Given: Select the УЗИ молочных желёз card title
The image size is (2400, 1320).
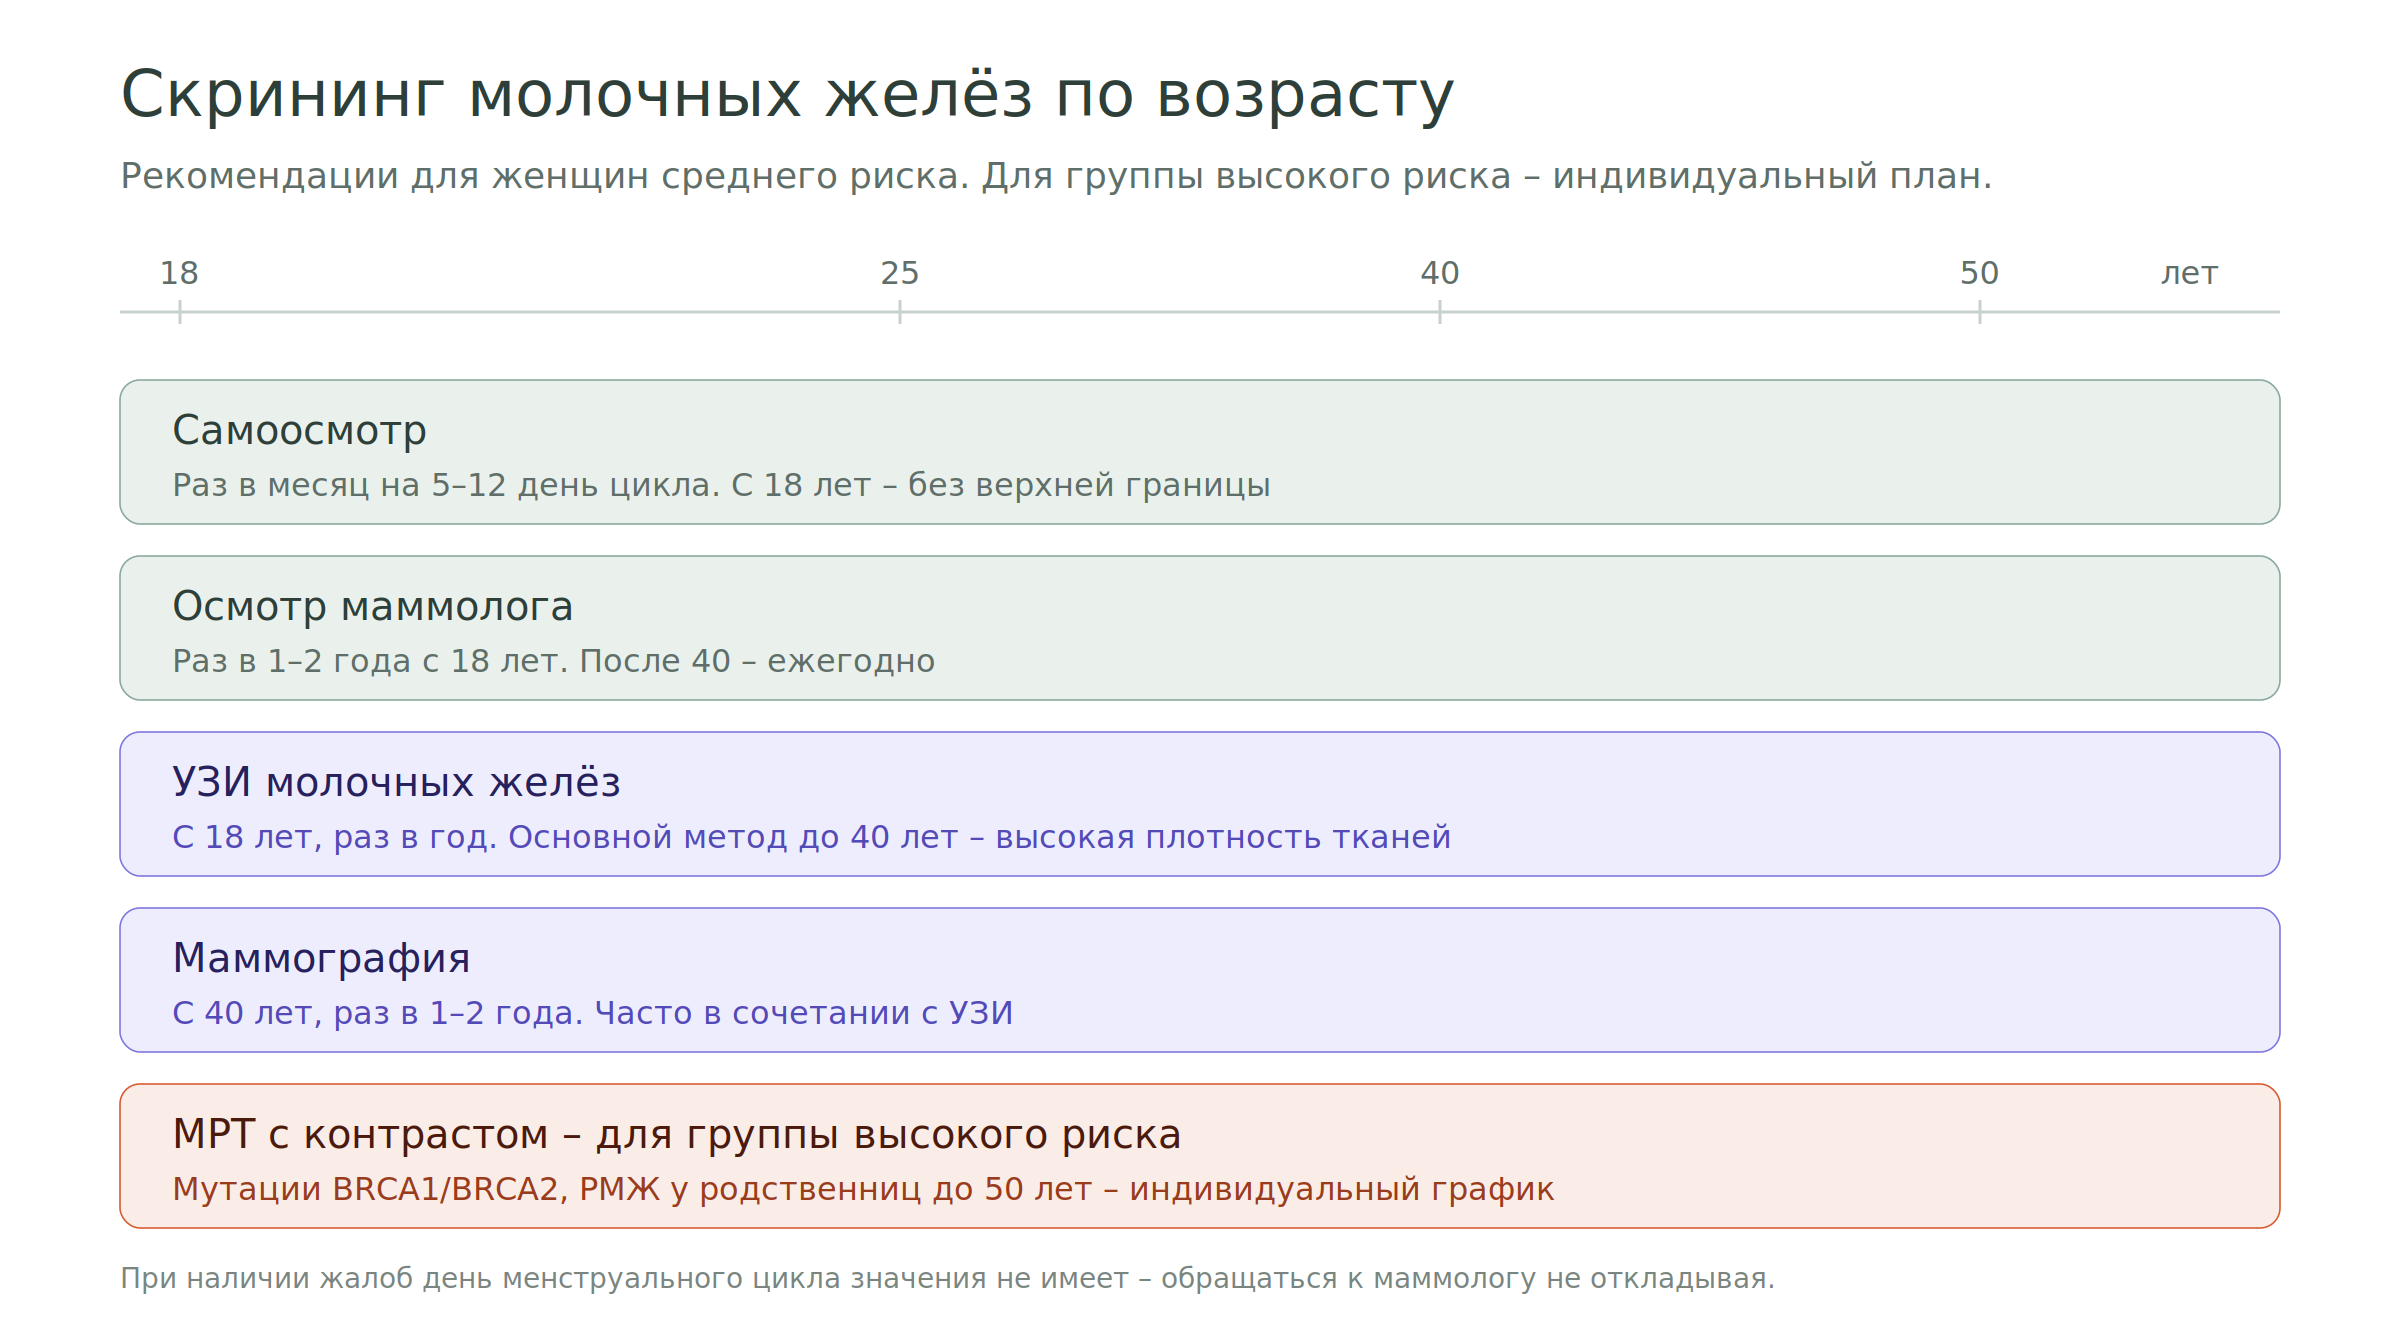Looking at the screenshot, I should click(396, 782).
